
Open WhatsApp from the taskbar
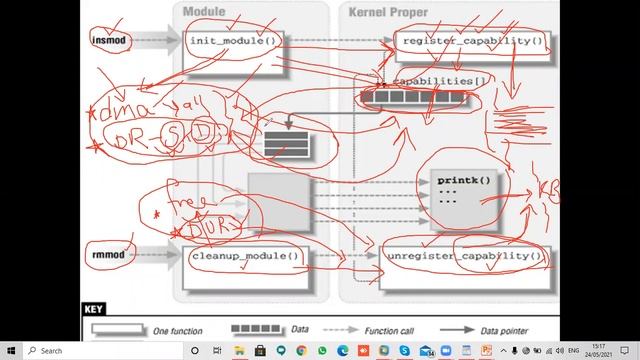coord(322,351)
